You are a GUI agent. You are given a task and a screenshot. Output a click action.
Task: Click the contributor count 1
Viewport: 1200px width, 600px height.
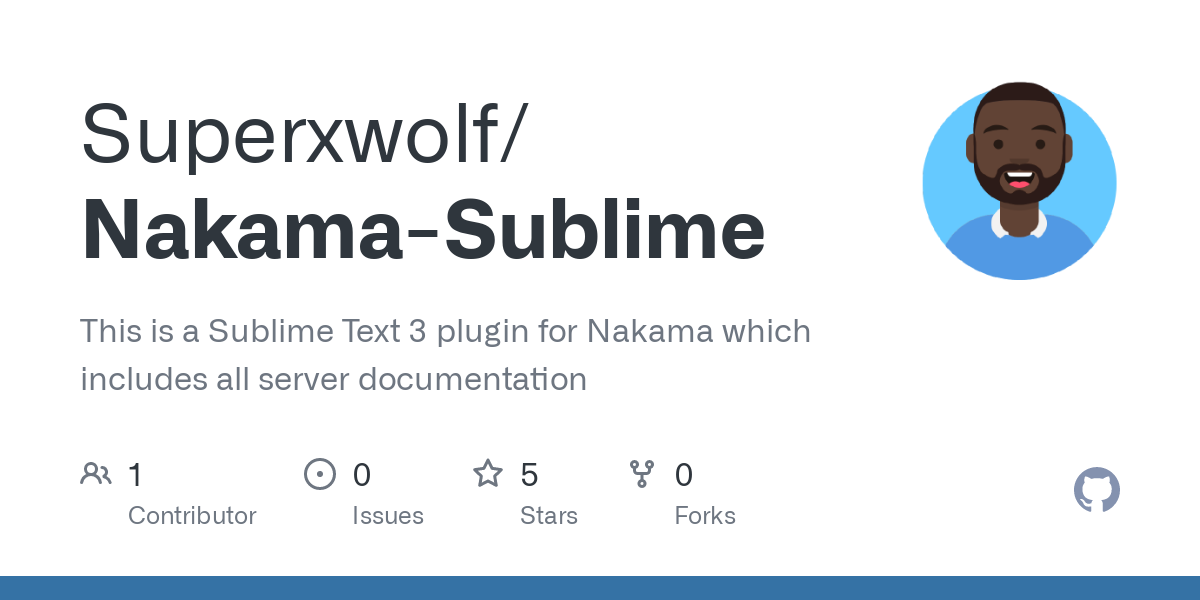[136, 474]
